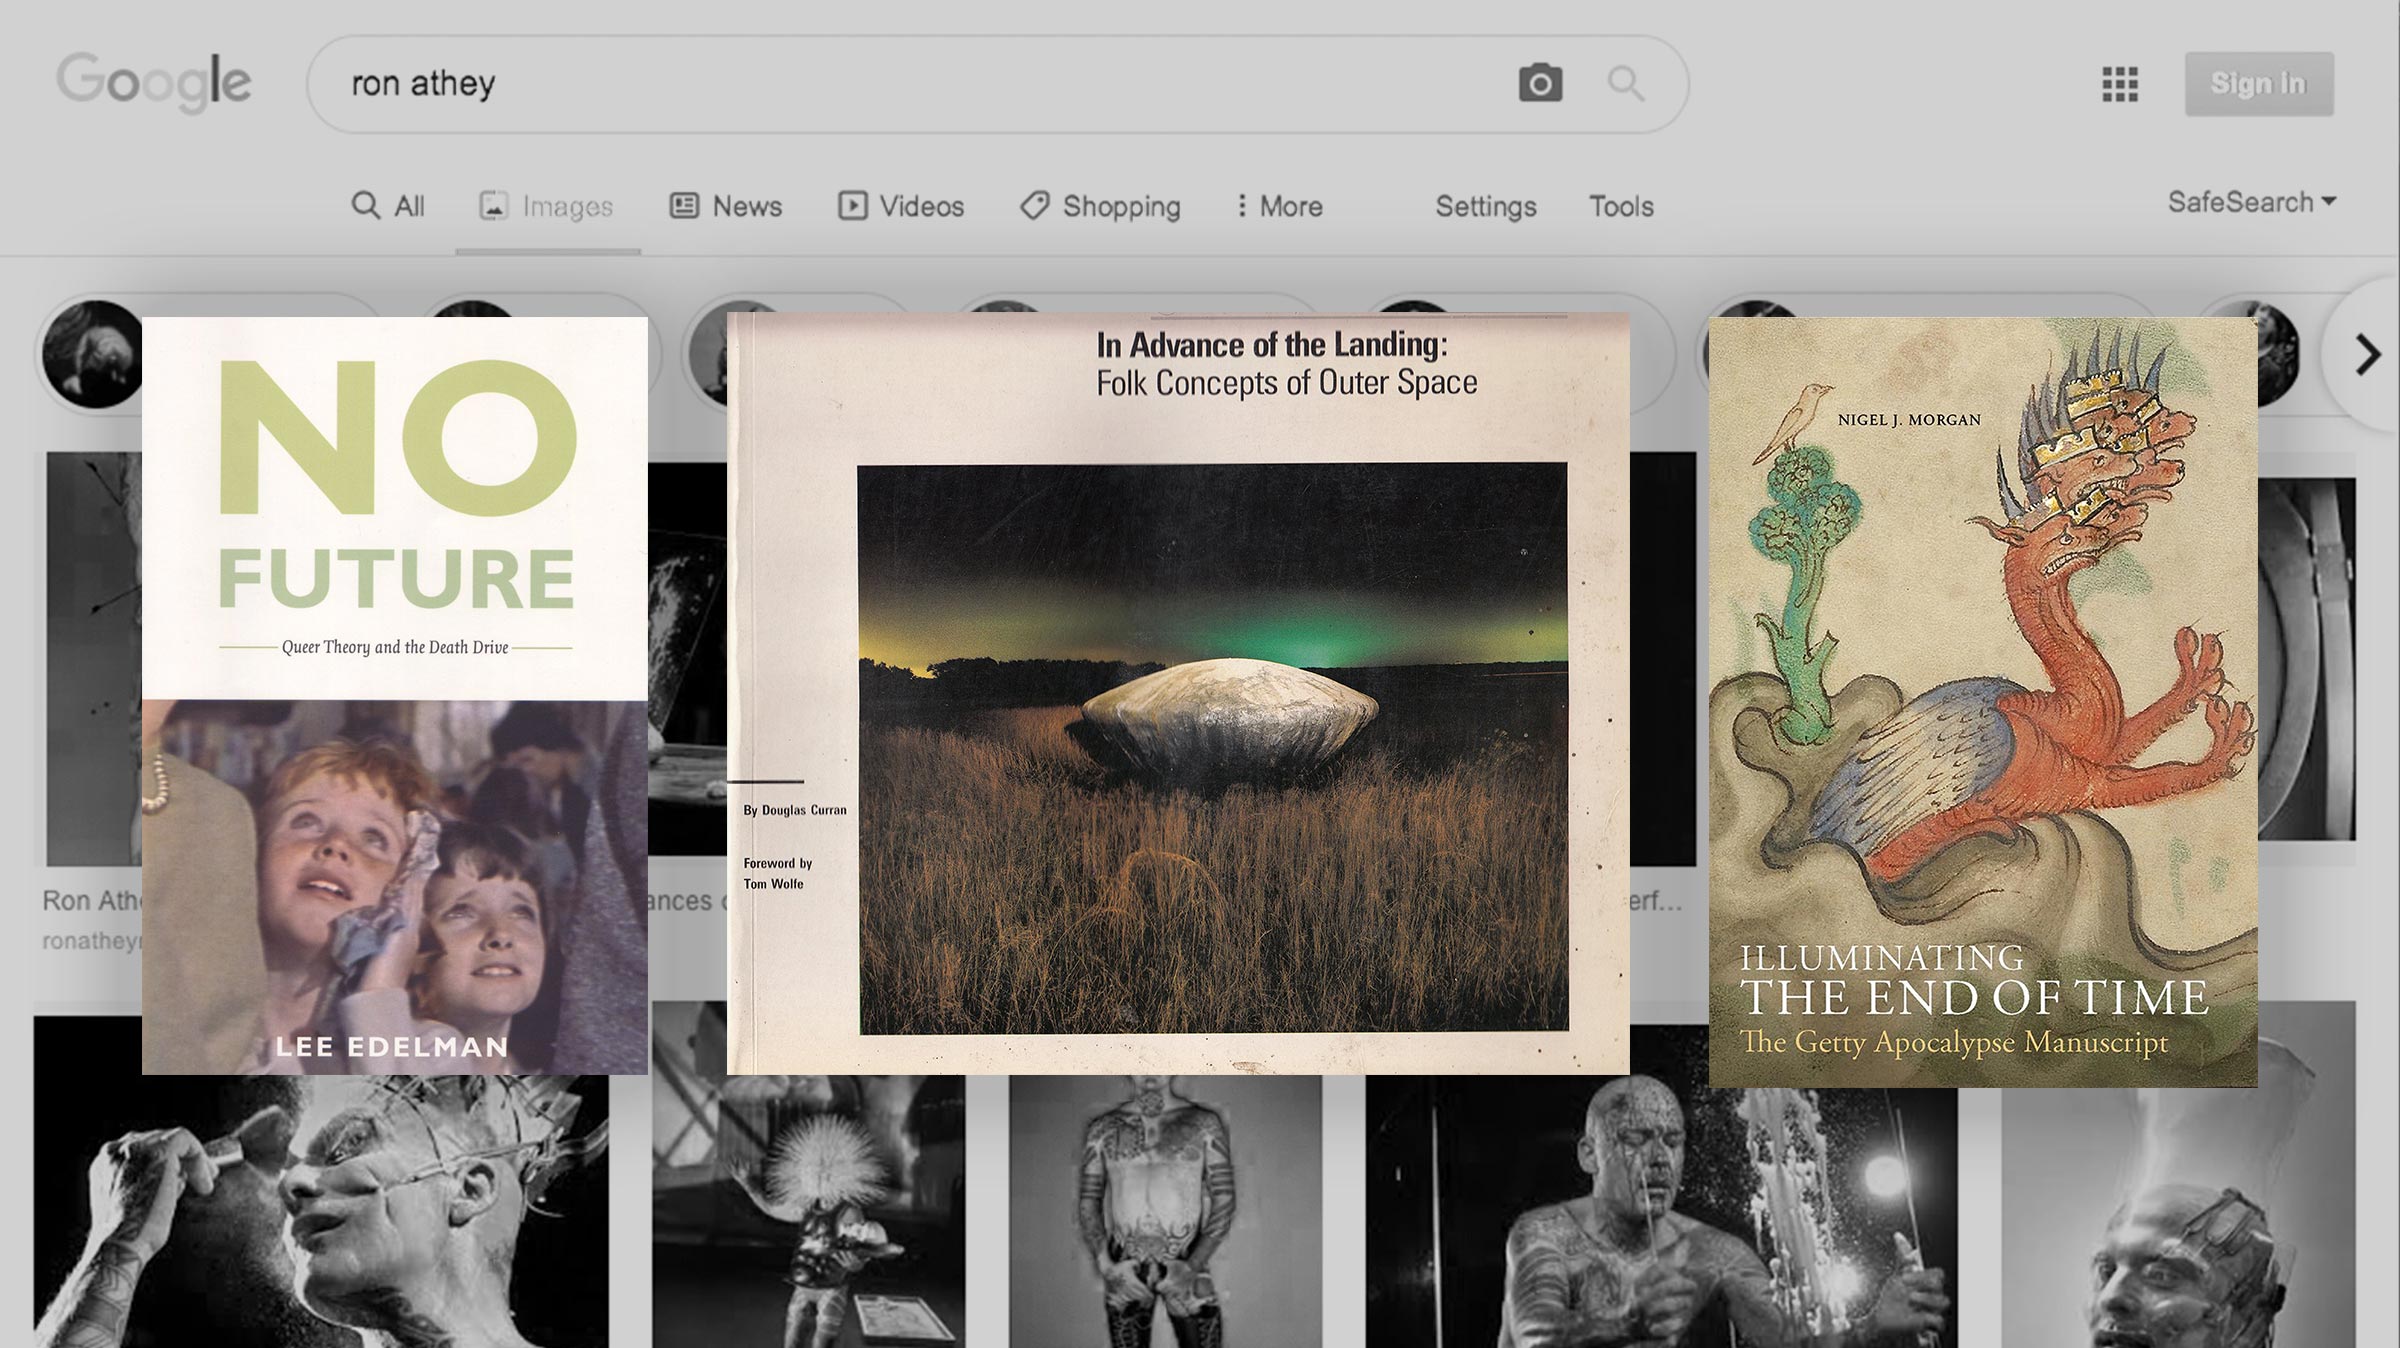This screenshot has height=1348, width=2400.
Task: Open the photo of the man applying makeup in a wire crown
Action: [x=321, y=1212]
